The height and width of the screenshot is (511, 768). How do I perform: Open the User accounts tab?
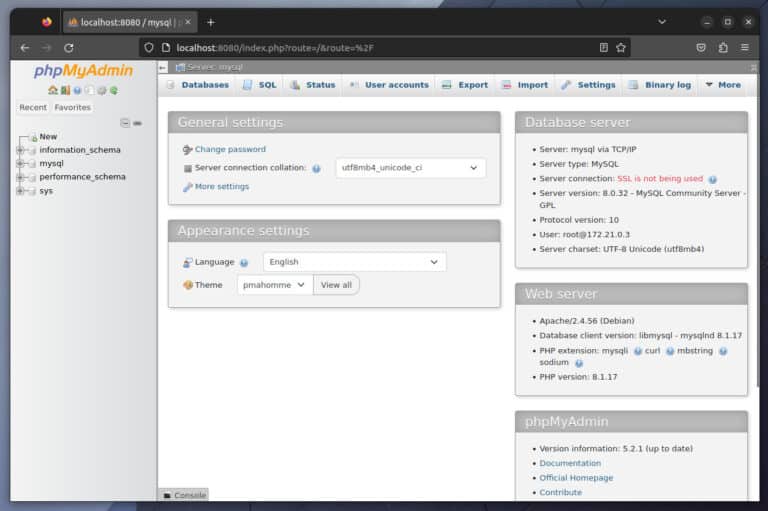coord(388,85)
